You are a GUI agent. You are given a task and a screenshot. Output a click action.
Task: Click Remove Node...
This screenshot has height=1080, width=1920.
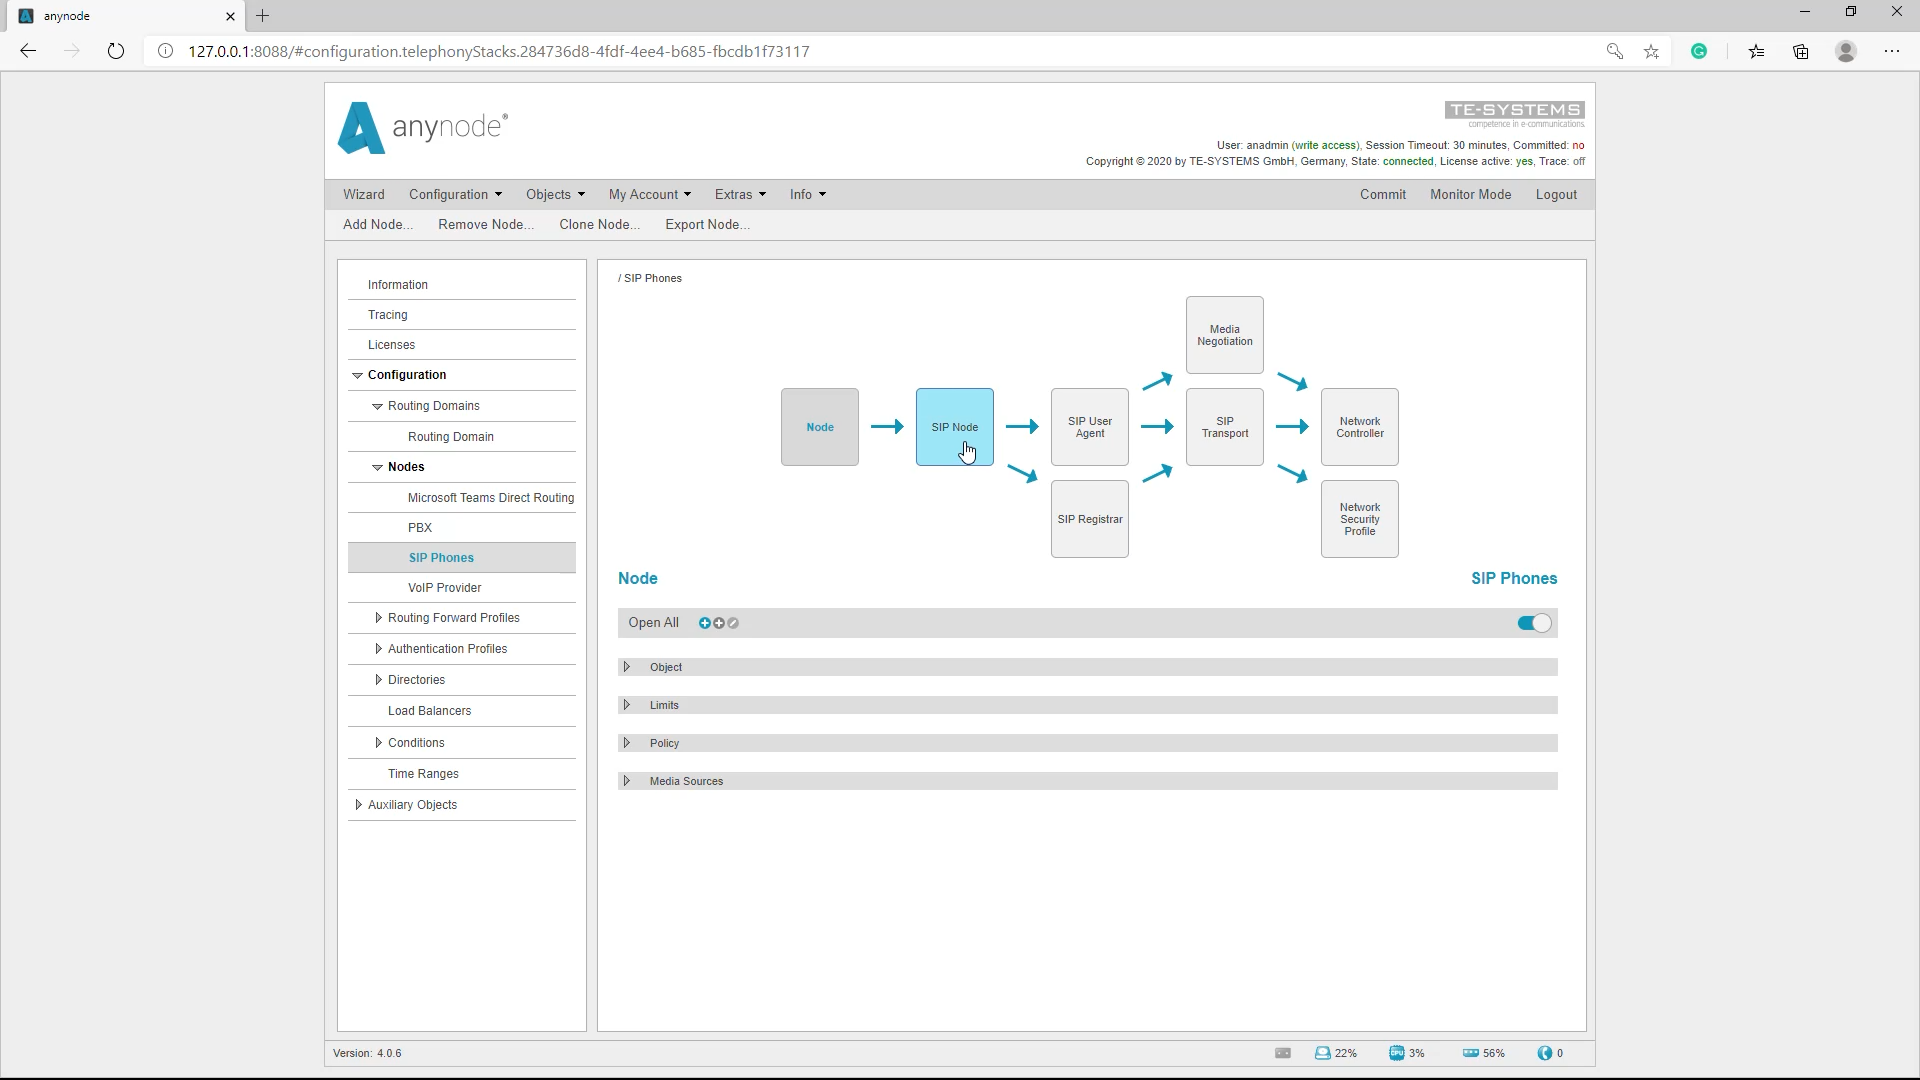coord(486,224)
